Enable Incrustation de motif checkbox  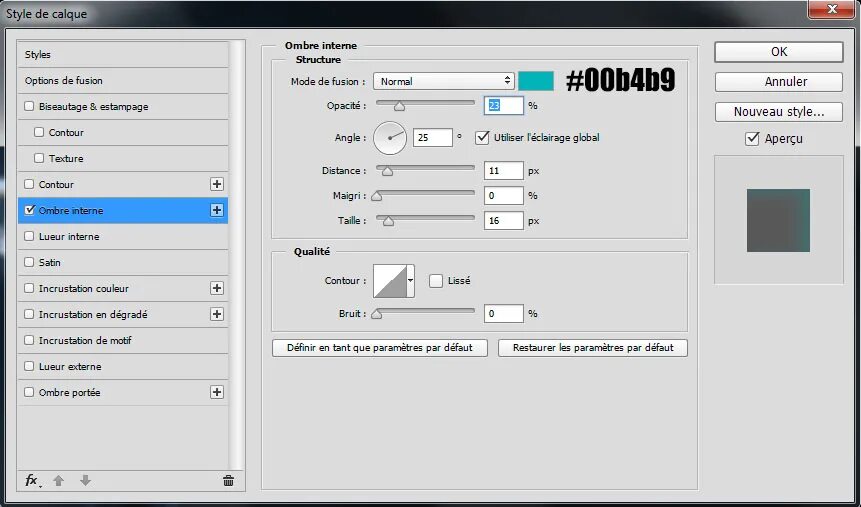(x=29, y=340)
